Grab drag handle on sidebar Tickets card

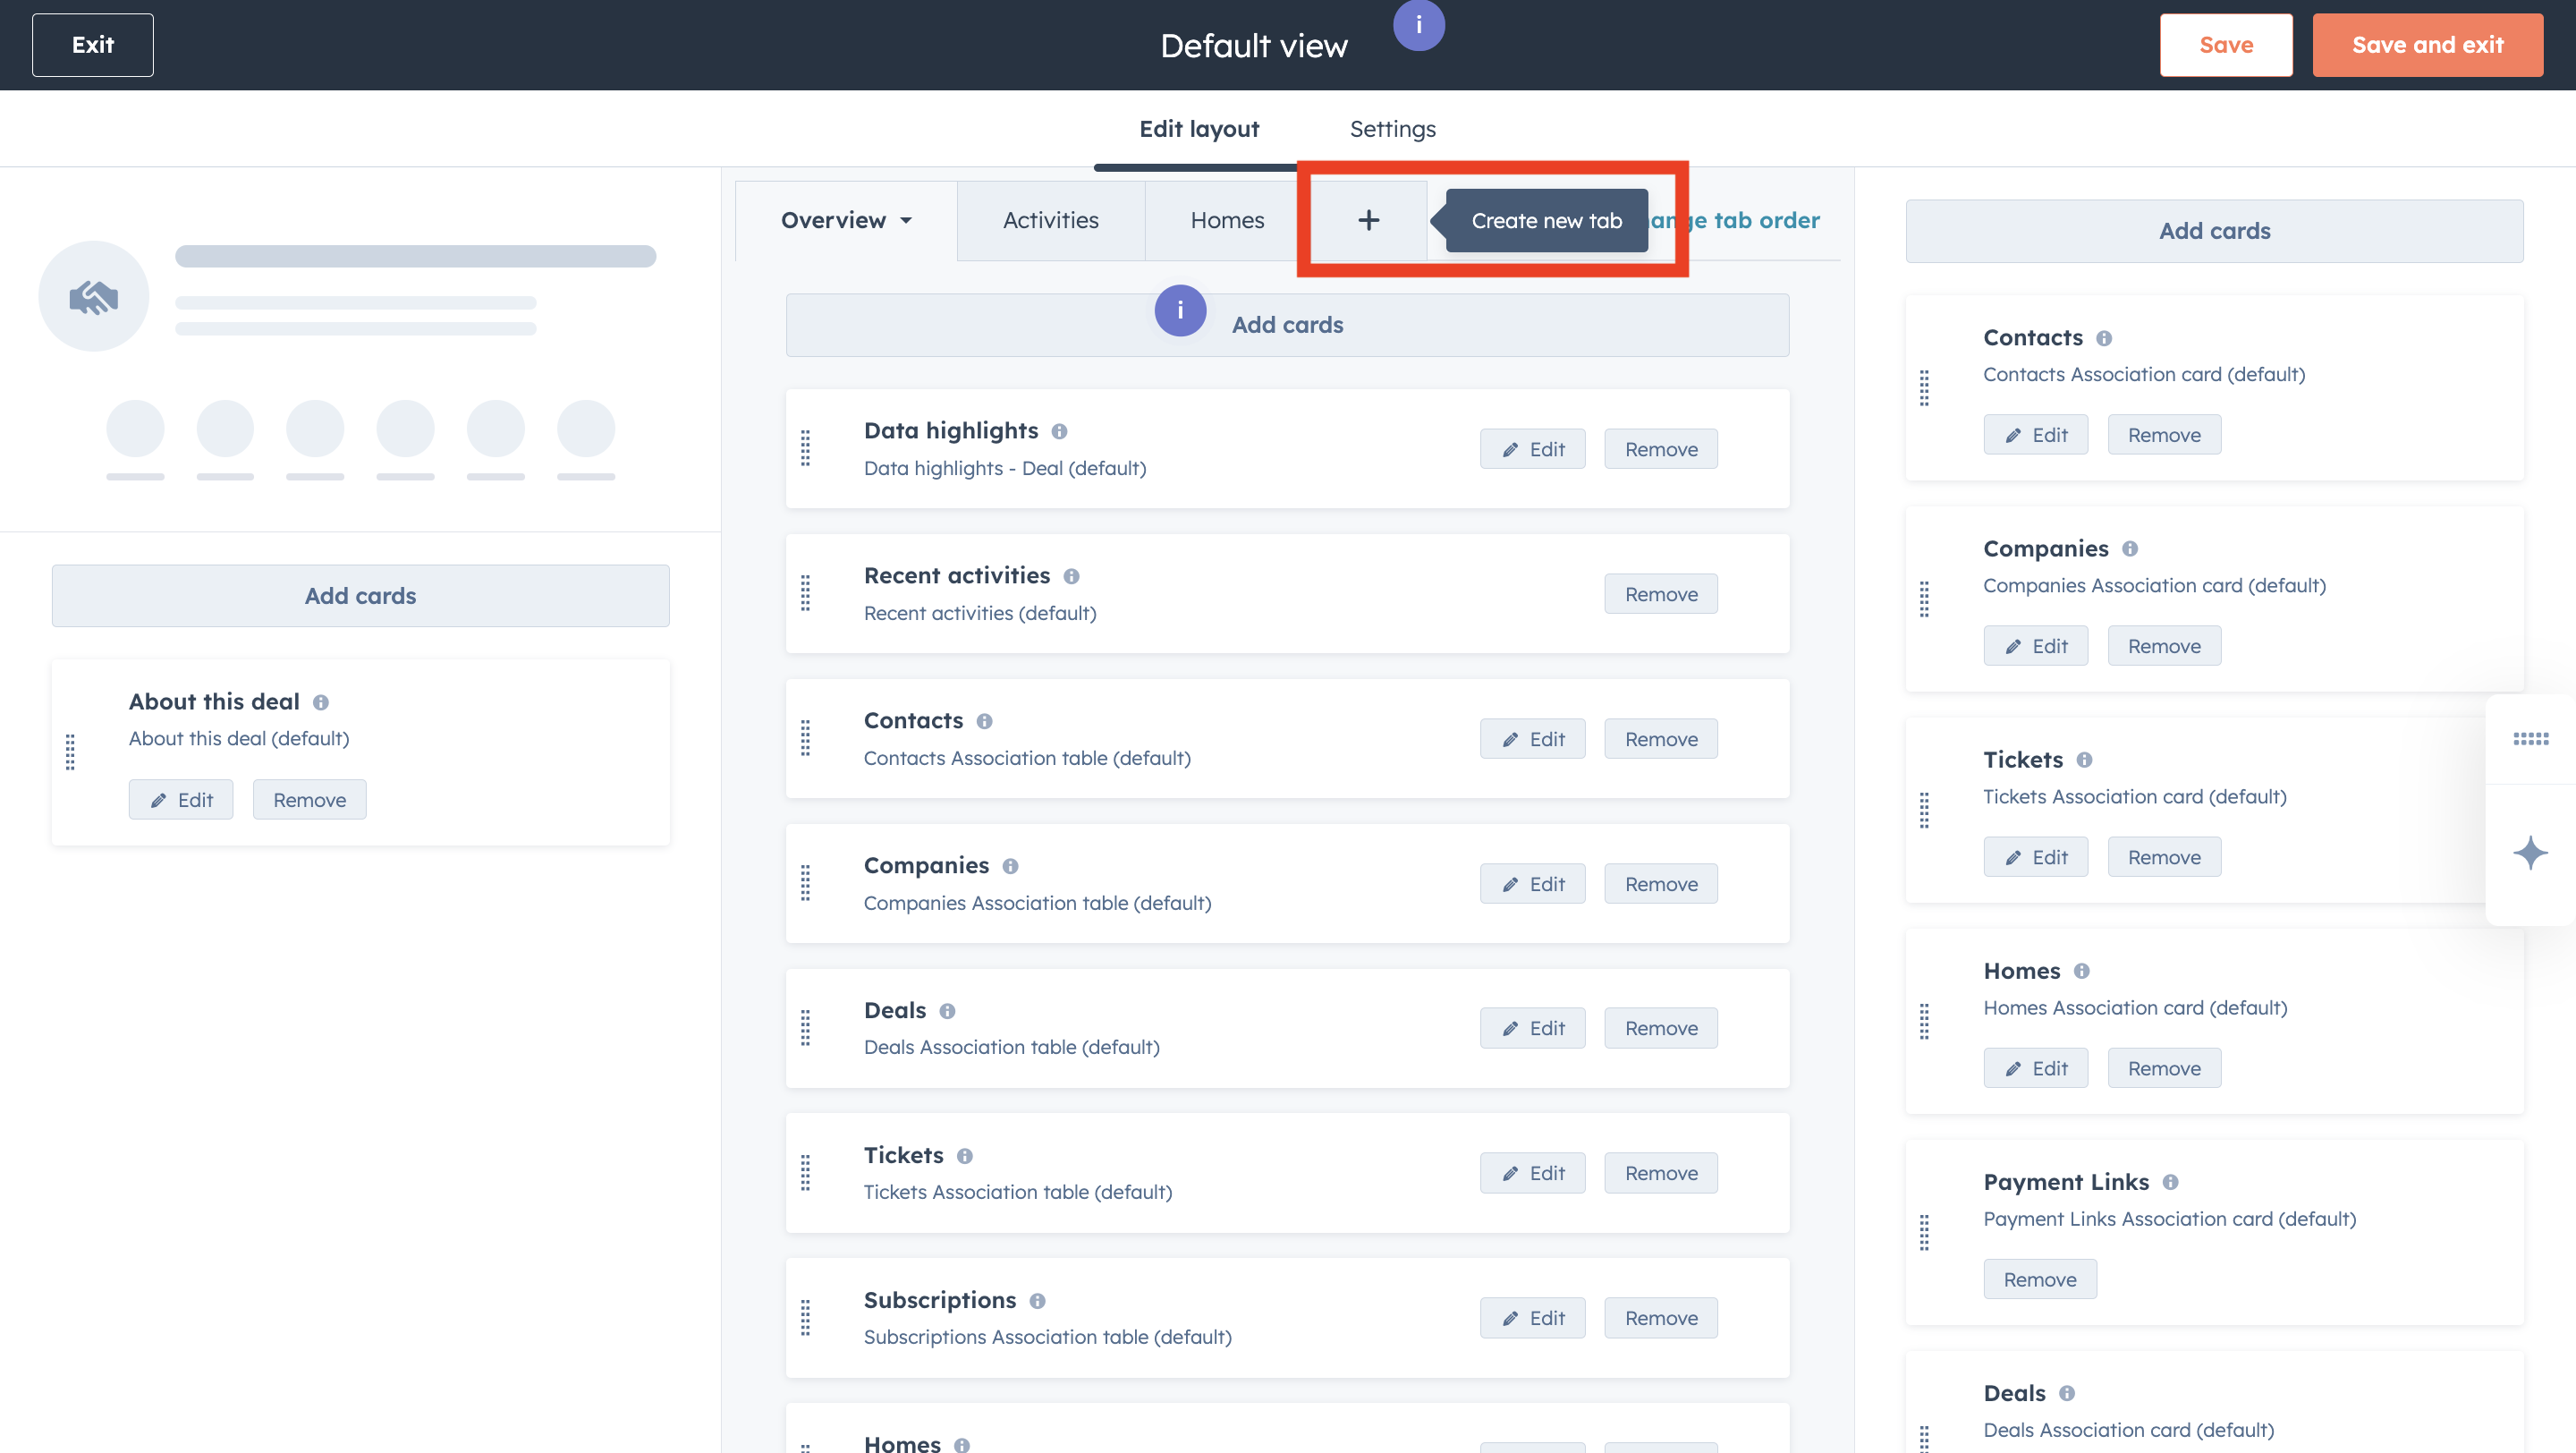[1924, 809]
